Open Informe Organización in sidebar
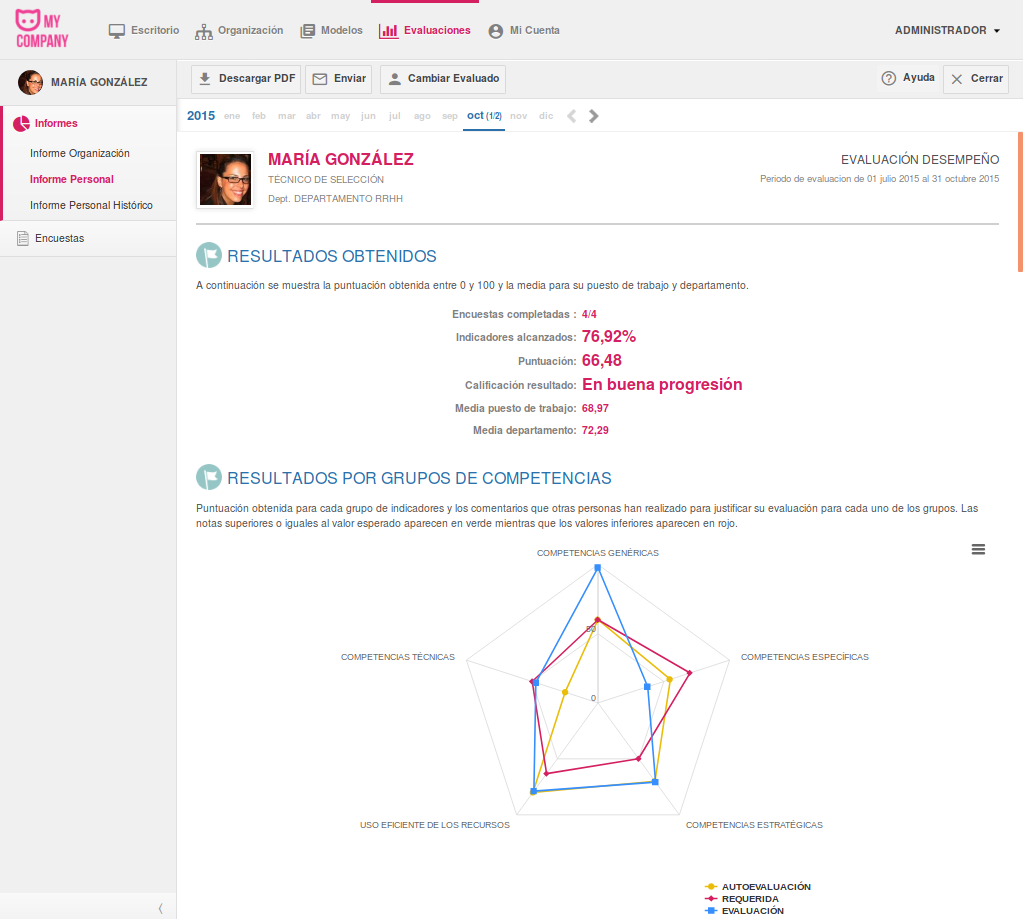Viewport: 1023px width, 919px height. pyautogui.click(x=80, y=153)
